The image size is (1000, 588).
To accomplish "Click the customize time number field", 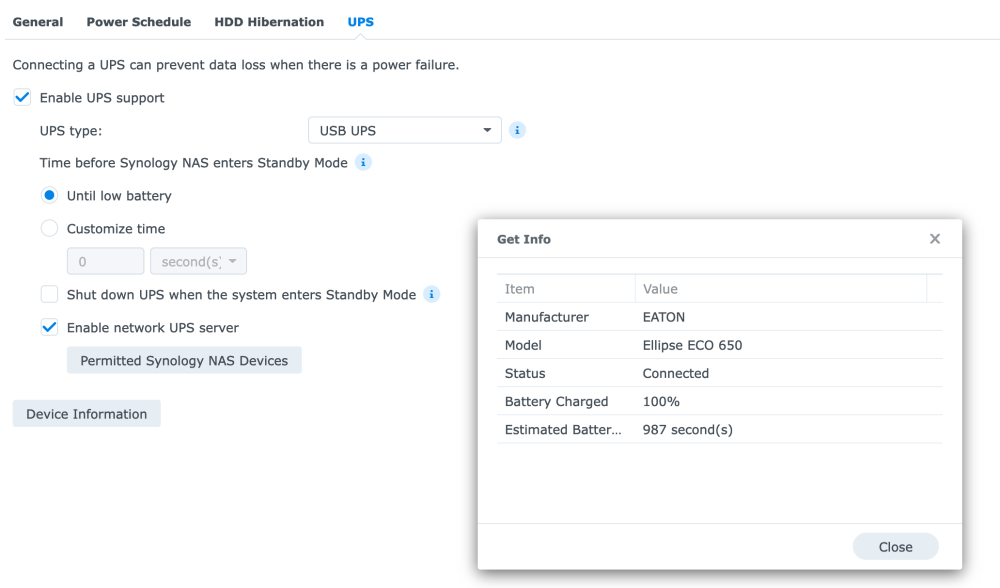I will (x=105, y=262).
